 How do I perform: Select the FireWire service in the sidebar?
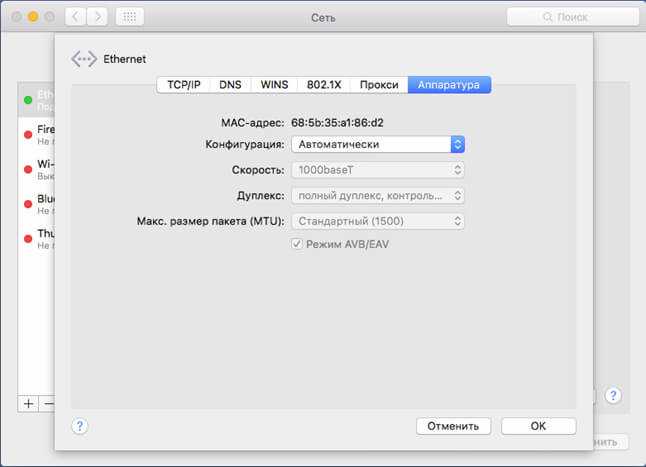point(37,135)
